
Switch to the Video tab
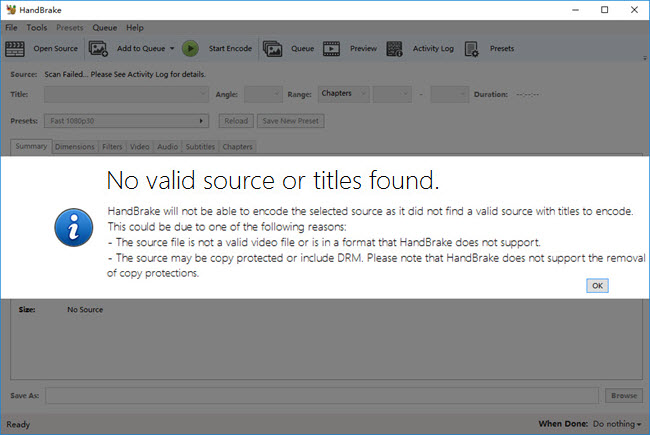tap(139, 147)
